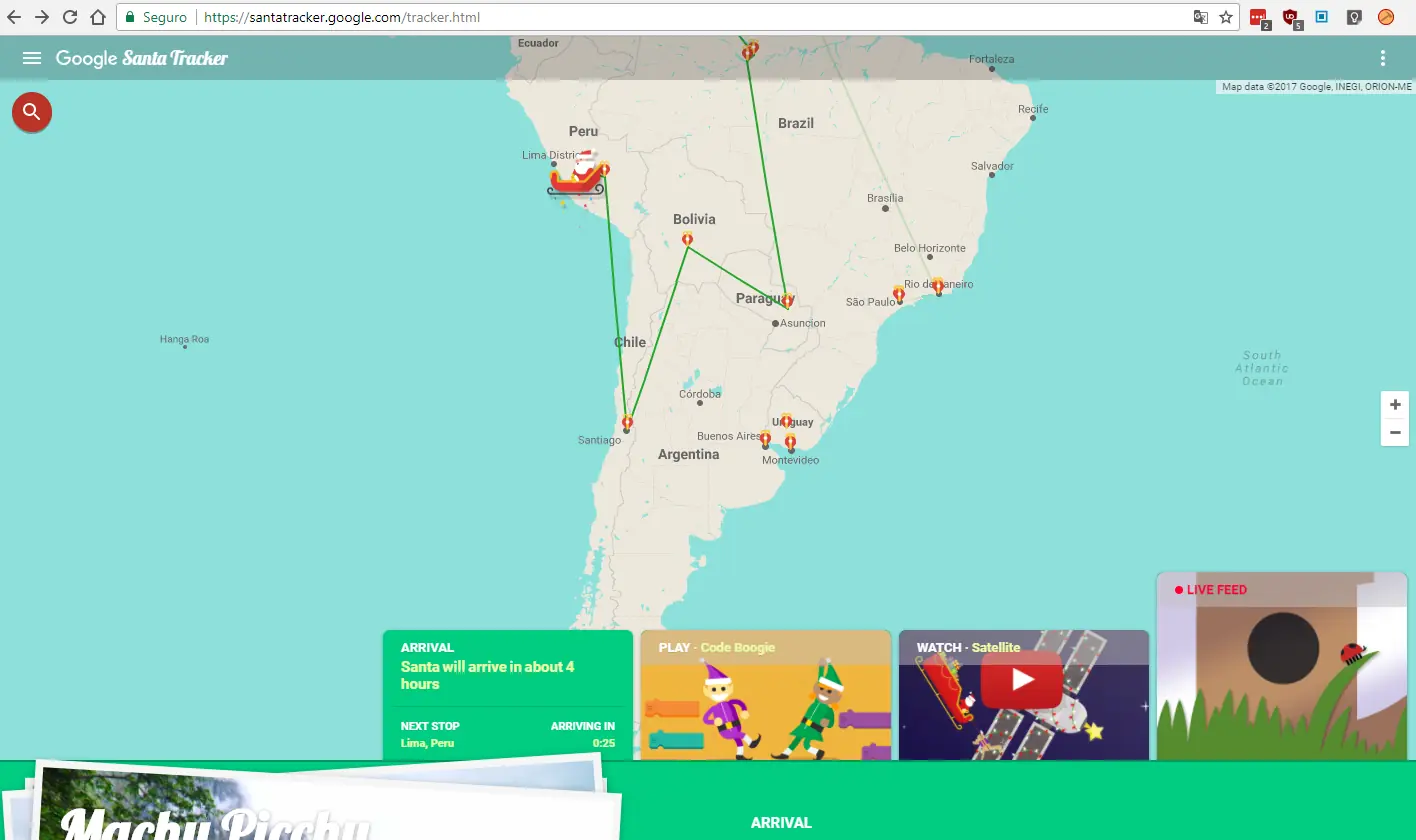Zoom out on the map
This screenshot has height=840, width=1416.
click(x=1394, y=432)
